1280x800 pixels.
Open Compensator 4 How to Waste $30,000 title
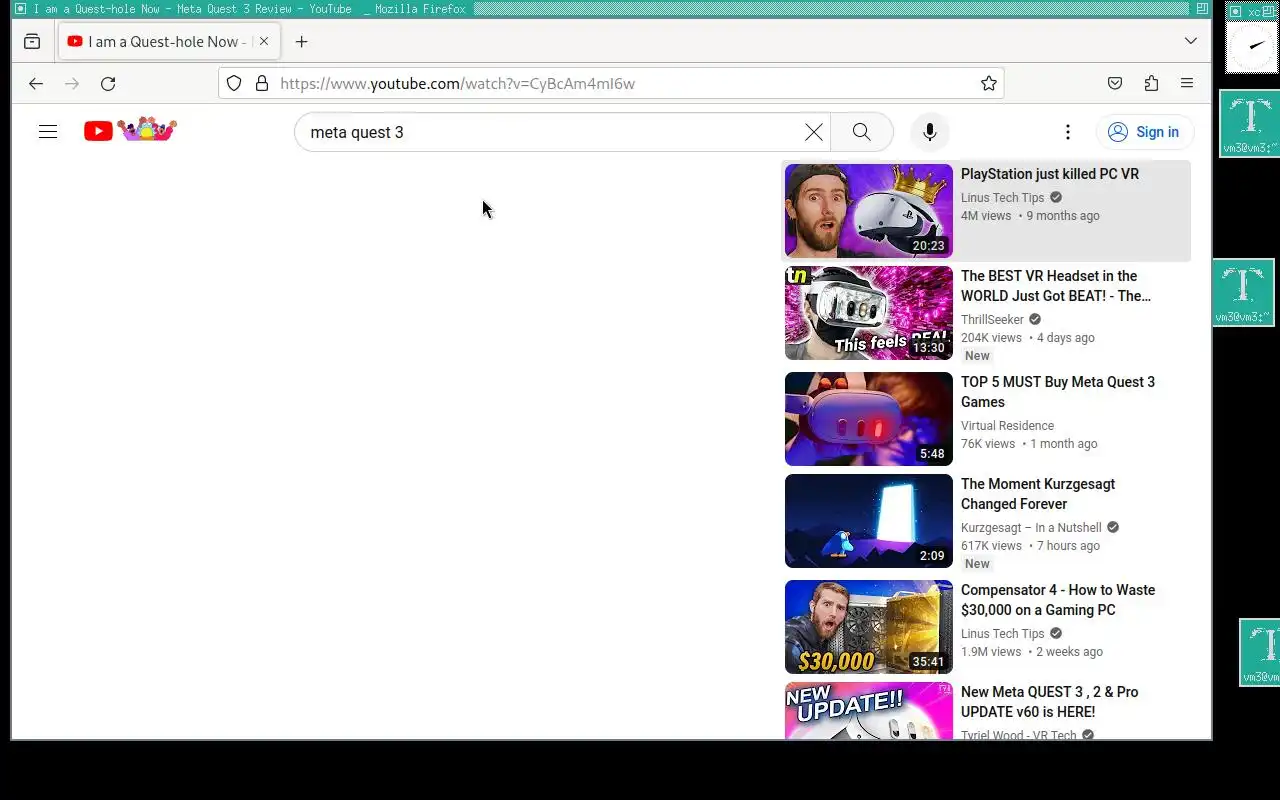pyautogui.click(x=1058, y=600)
